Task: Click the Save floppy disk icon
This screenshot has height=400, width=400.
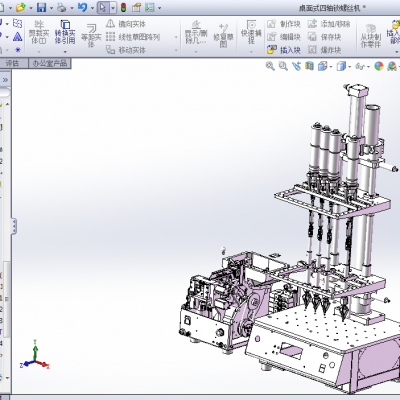Action: point(41,7)
